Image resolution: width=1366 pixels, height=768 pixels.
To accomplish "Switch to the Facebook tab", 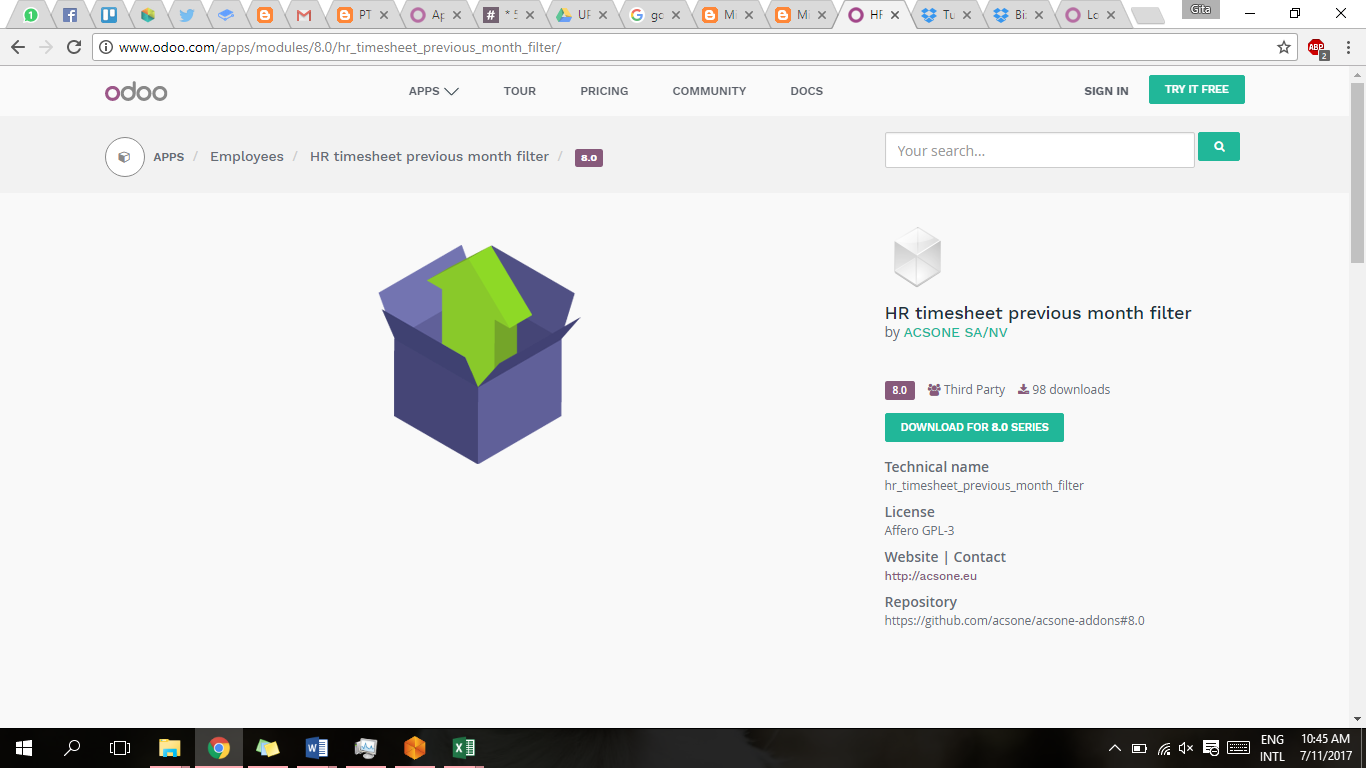I will (70, 15).
